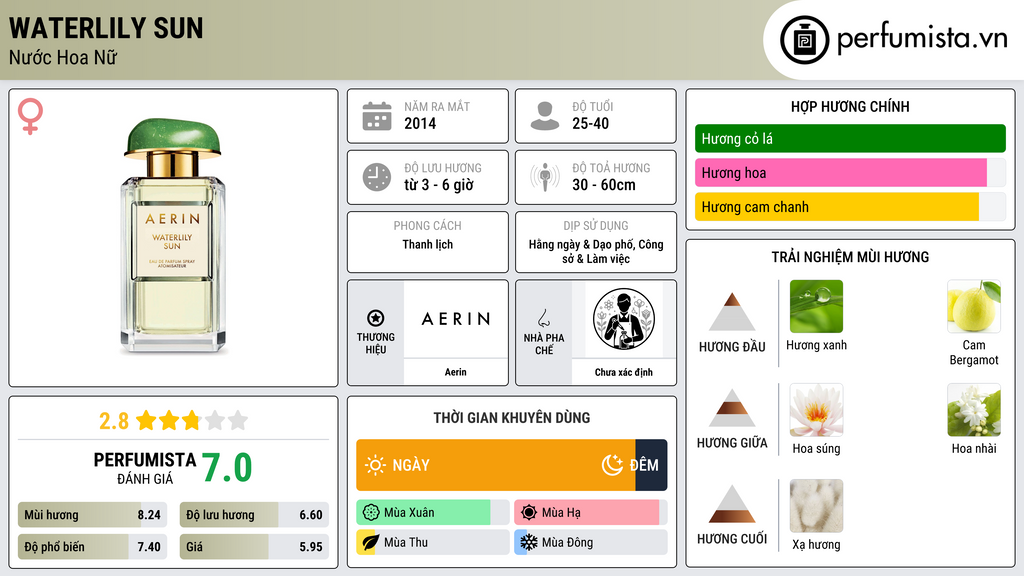The width and height of the screenshot is (1024, 576).
Task: Click the sun icon for Mùa Hạ
Action: 529,513
